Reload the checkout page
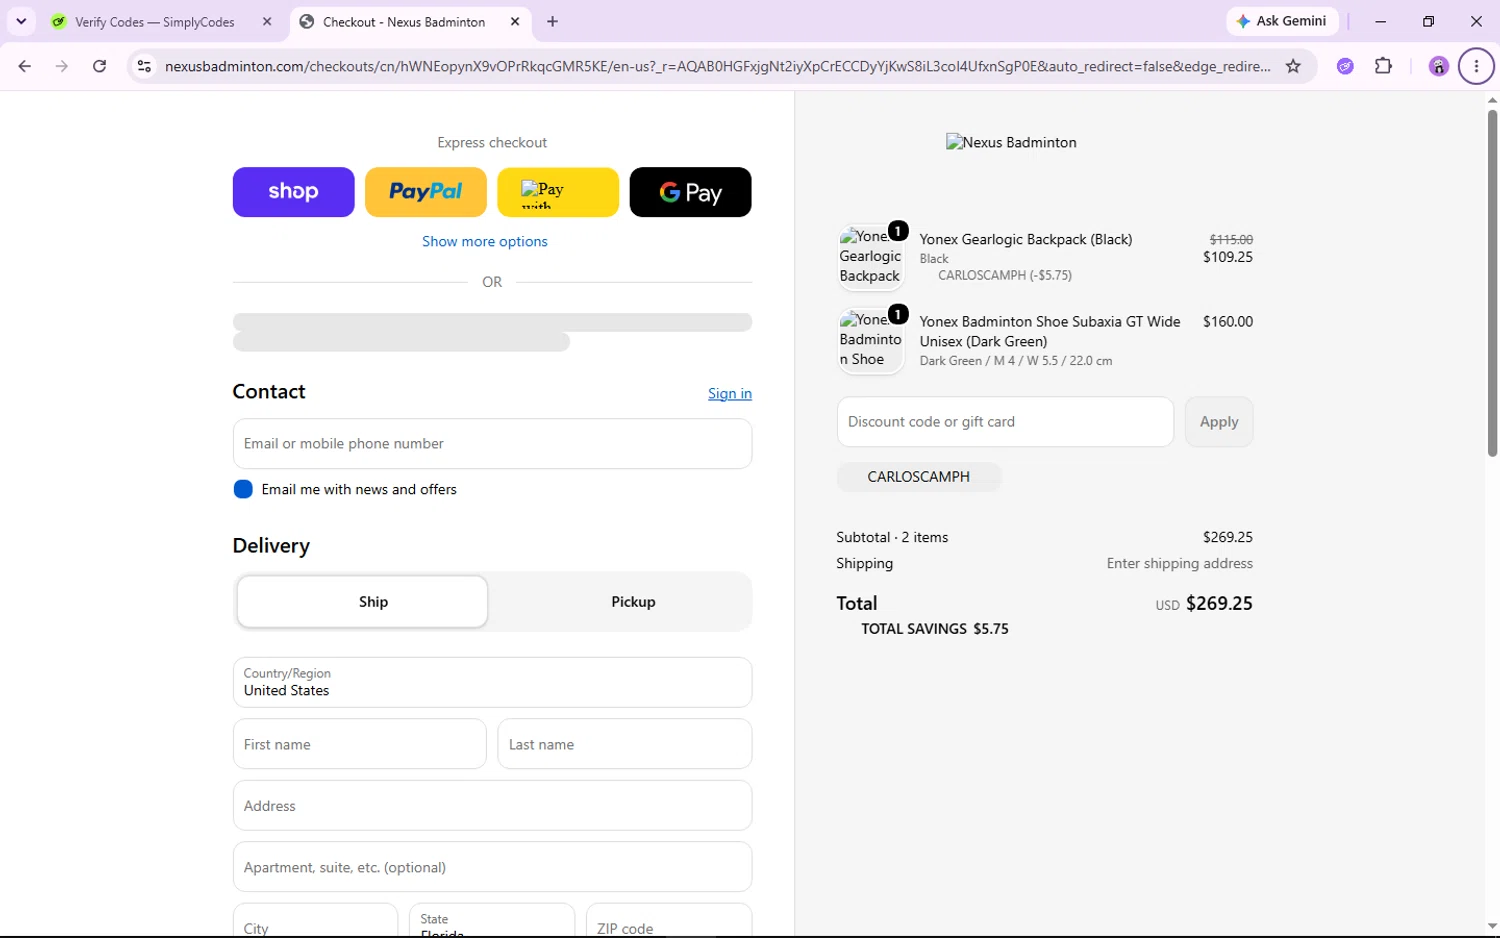The height and width of the screenshot is (938, 1500). click(99, 66)
